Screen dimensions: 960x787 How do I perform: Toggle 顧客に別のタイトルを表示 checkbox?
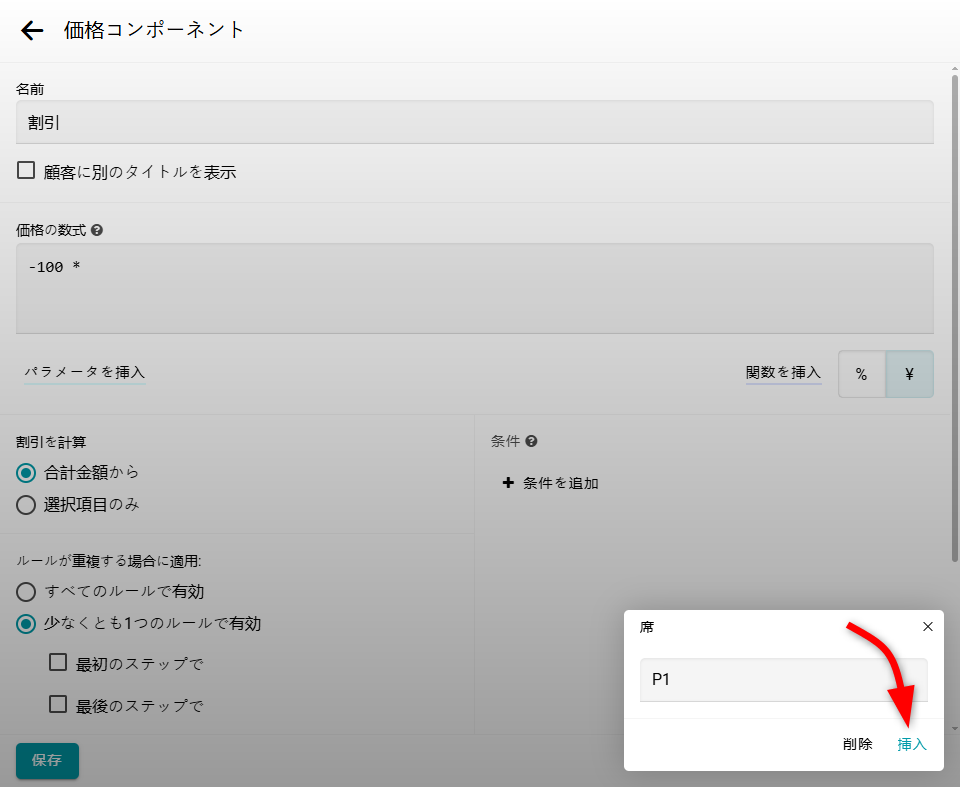(x=26, y=170)
